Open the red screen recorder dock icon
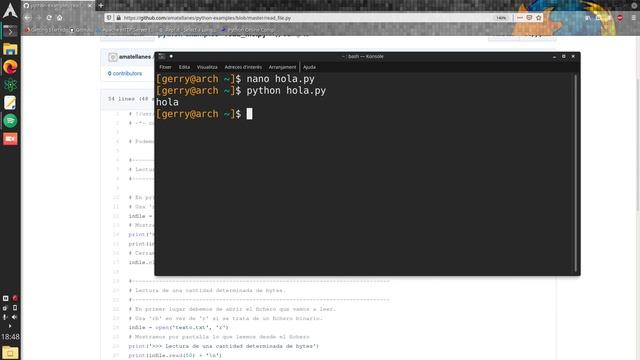Viewport: 640px width, 360px height. pos(10,139)
